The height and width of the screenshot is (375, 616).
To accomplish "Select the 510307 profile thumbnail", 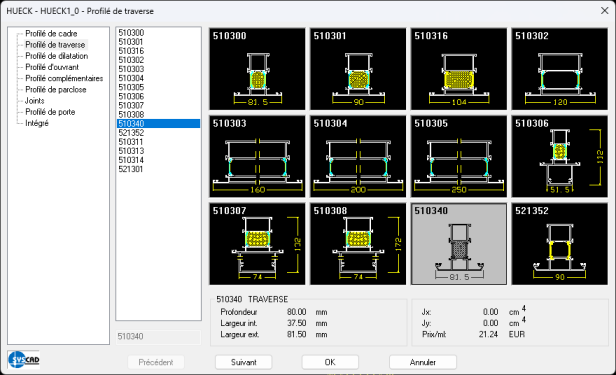I will (x=257, y=244).
